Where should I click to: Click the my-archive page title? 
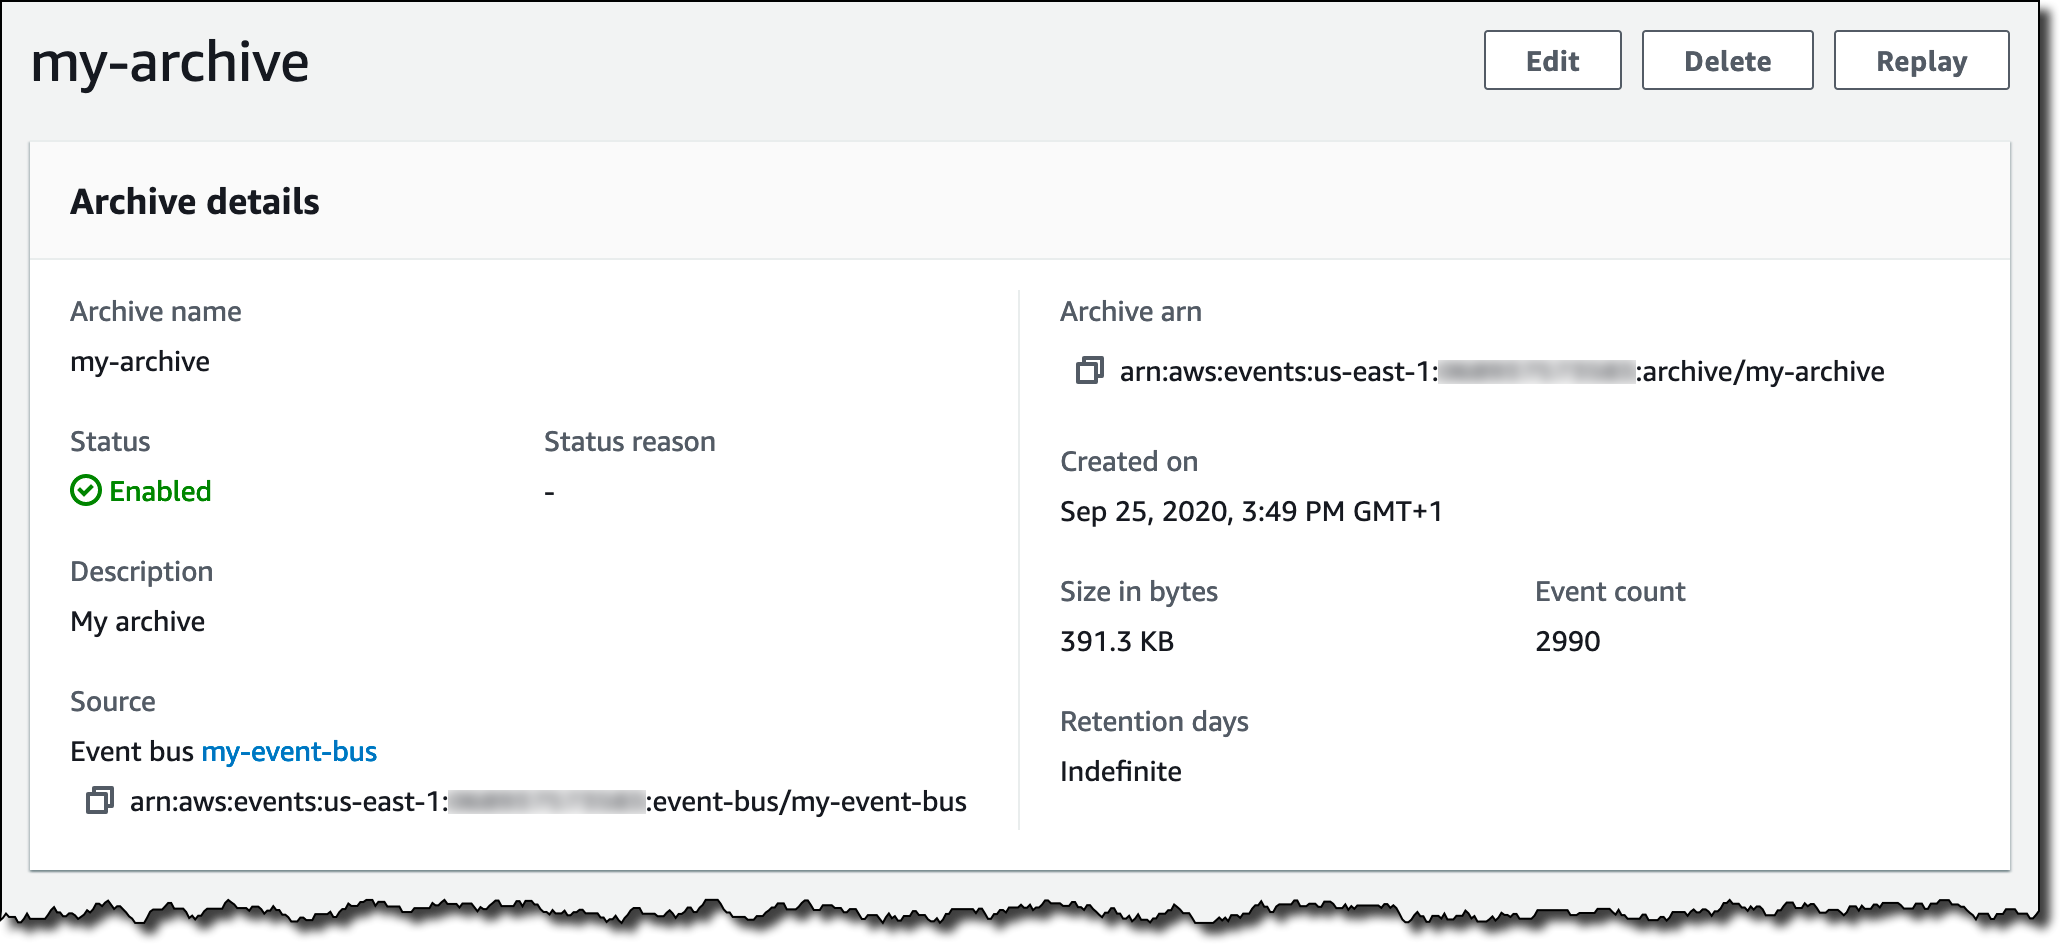(170, 62)
